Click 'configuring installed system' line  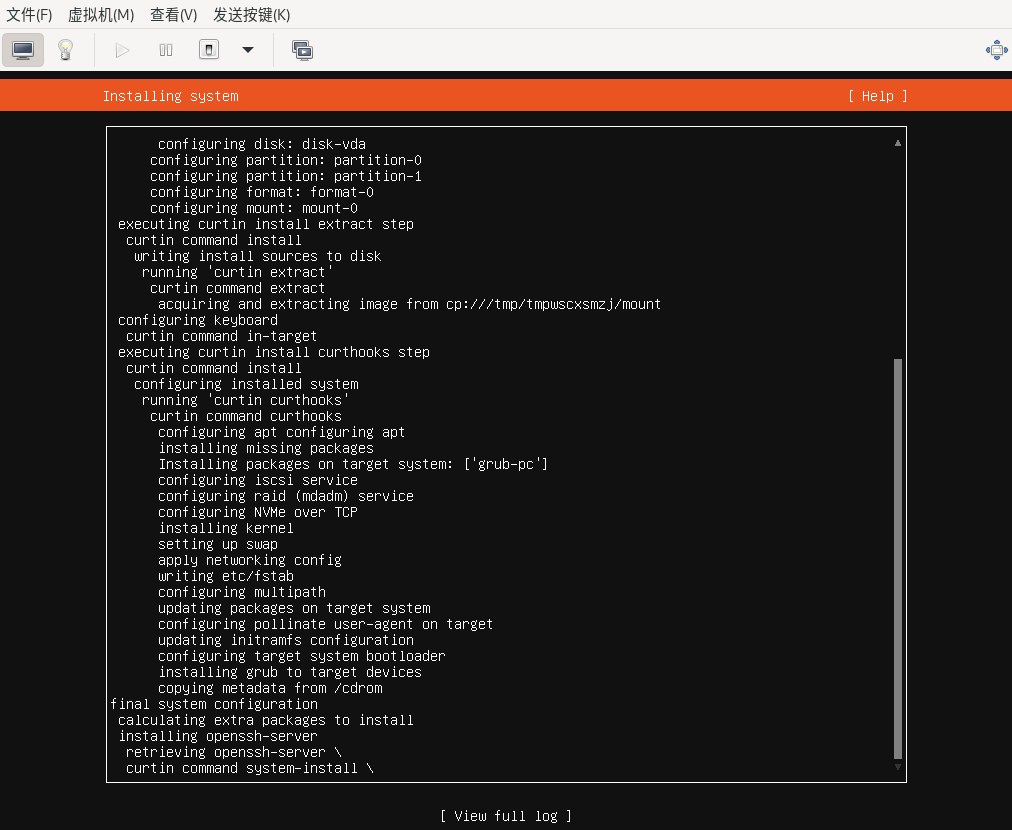pos(246,384)
